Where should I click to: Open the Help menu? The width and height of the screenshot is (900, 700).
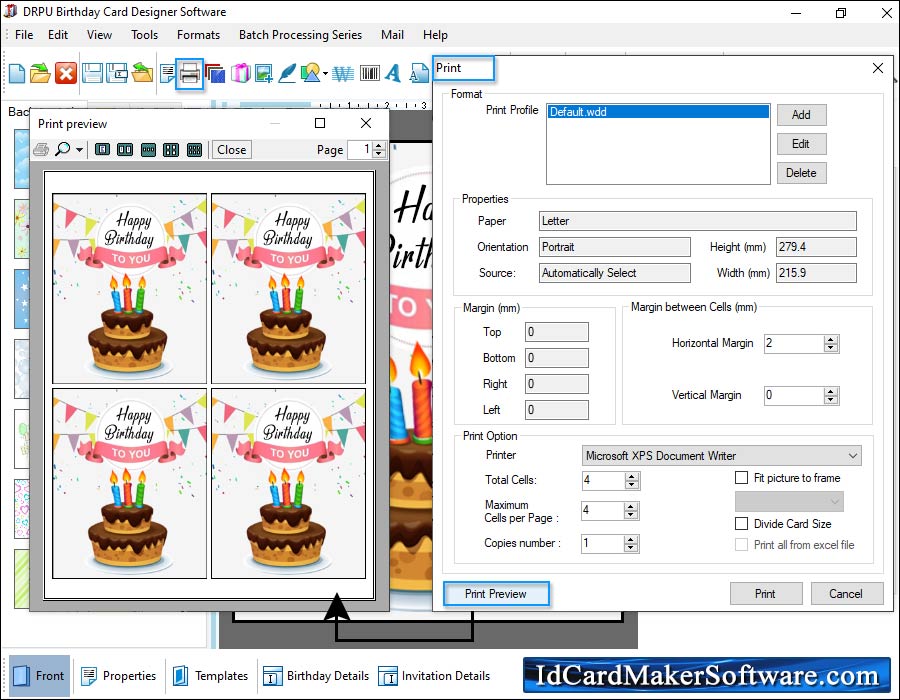tap(435, 35)
